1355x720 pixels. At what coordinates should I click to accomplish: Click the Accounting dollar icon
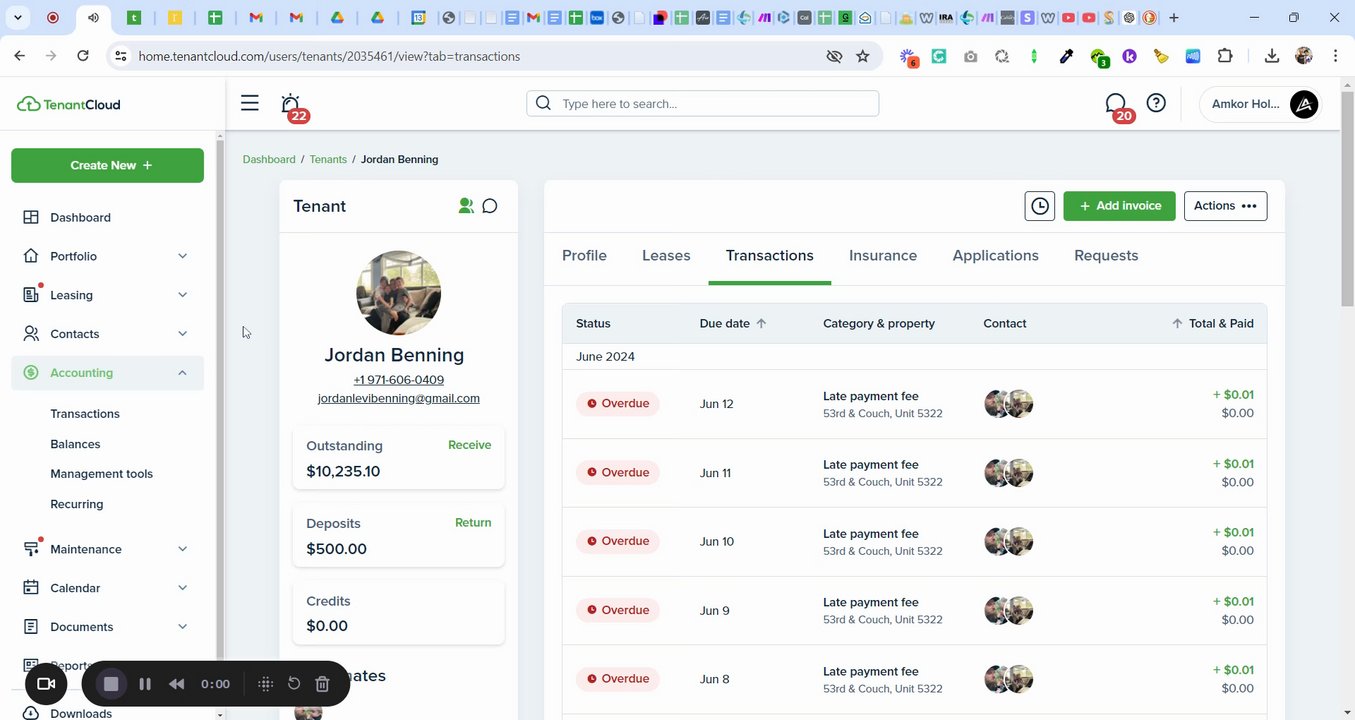click(31, 373)
